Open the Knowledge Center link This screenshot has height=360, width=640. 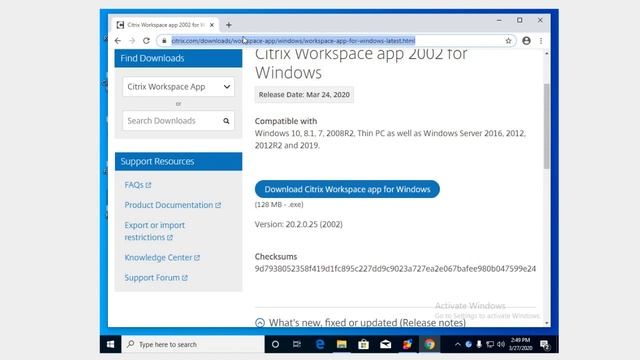[162, 258]
